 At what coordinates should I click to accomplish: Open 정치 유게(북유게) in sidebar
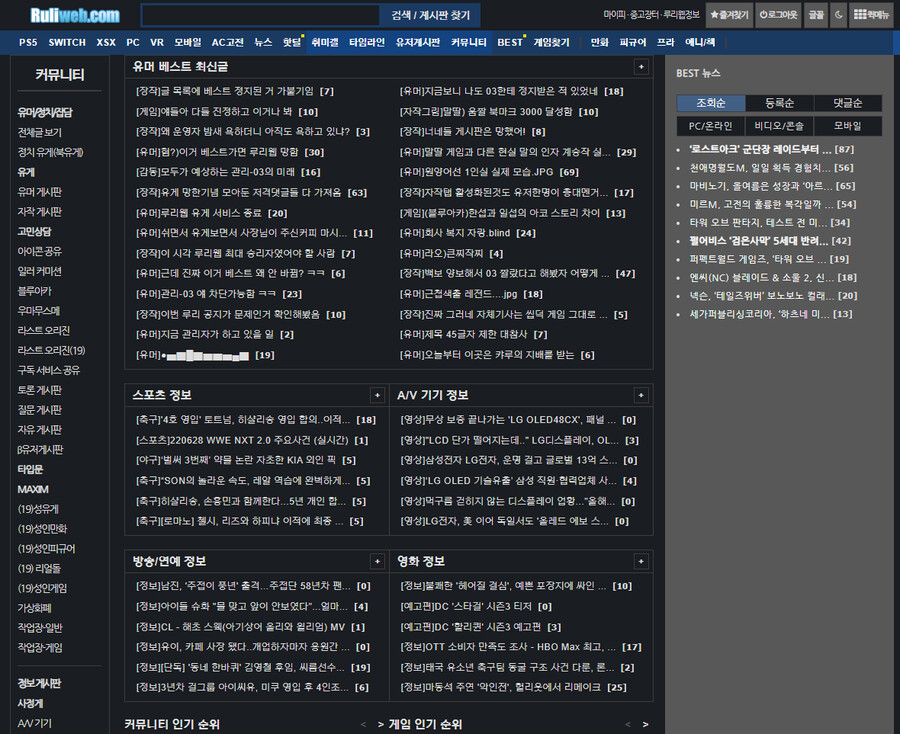[51, 152]
